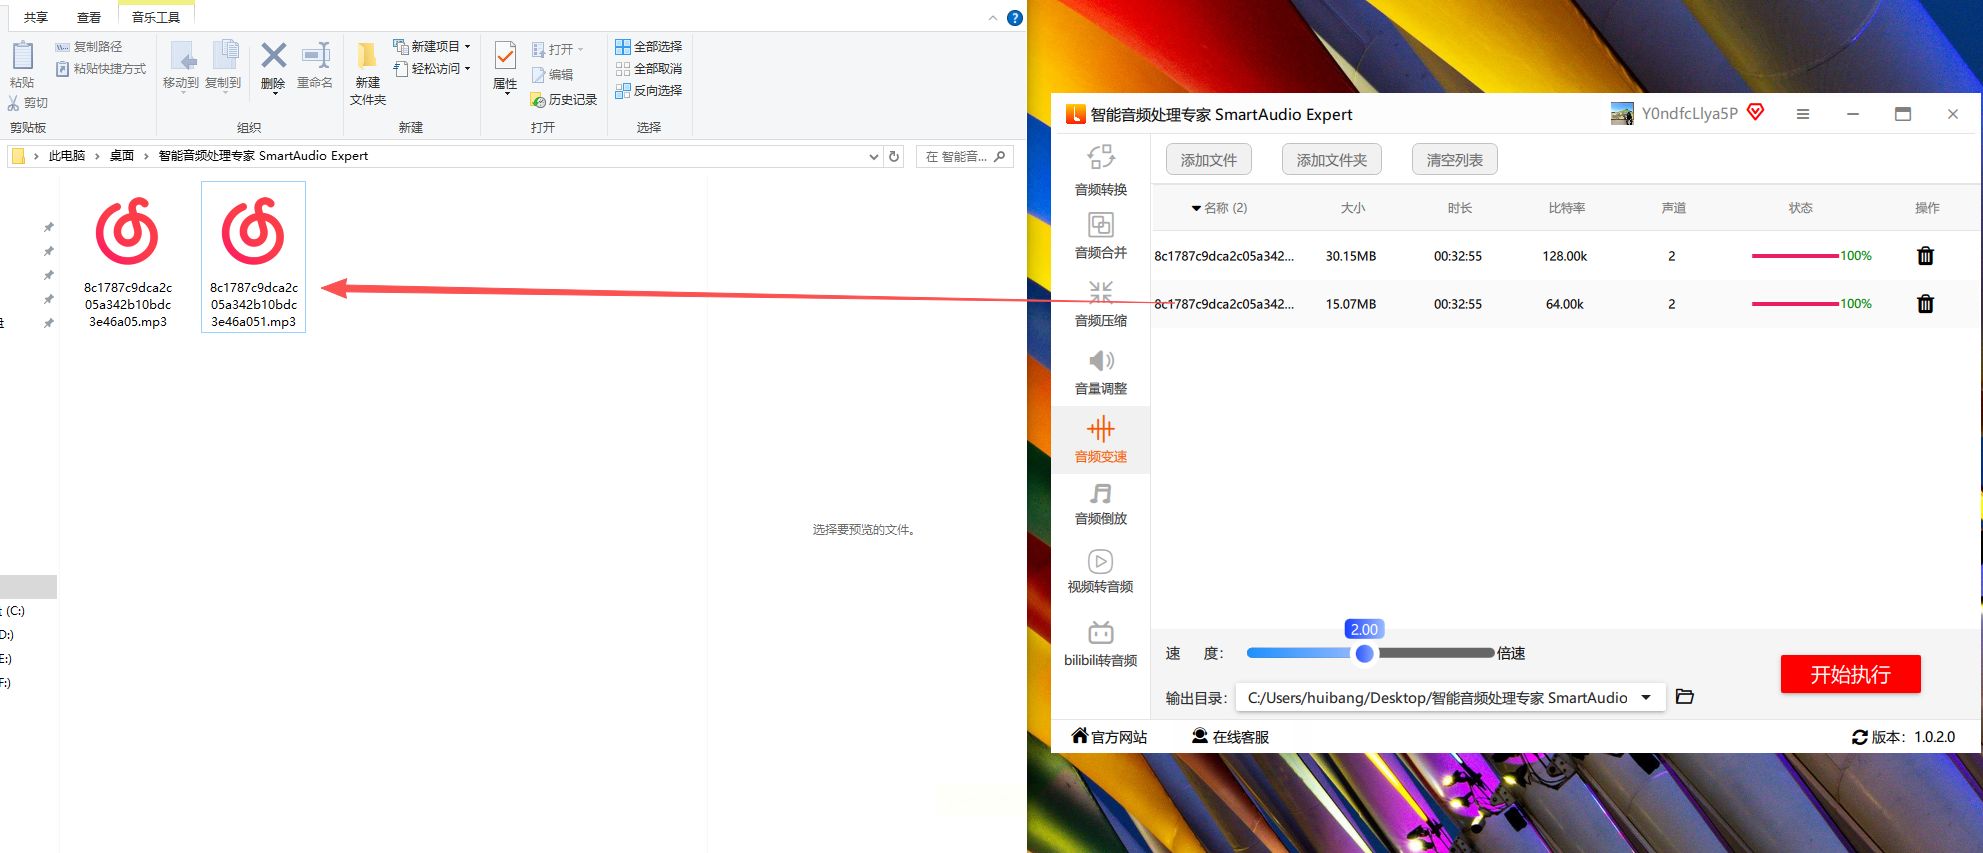Open the 音频倒放 audio reverse tool

(x=1101, y=503)
